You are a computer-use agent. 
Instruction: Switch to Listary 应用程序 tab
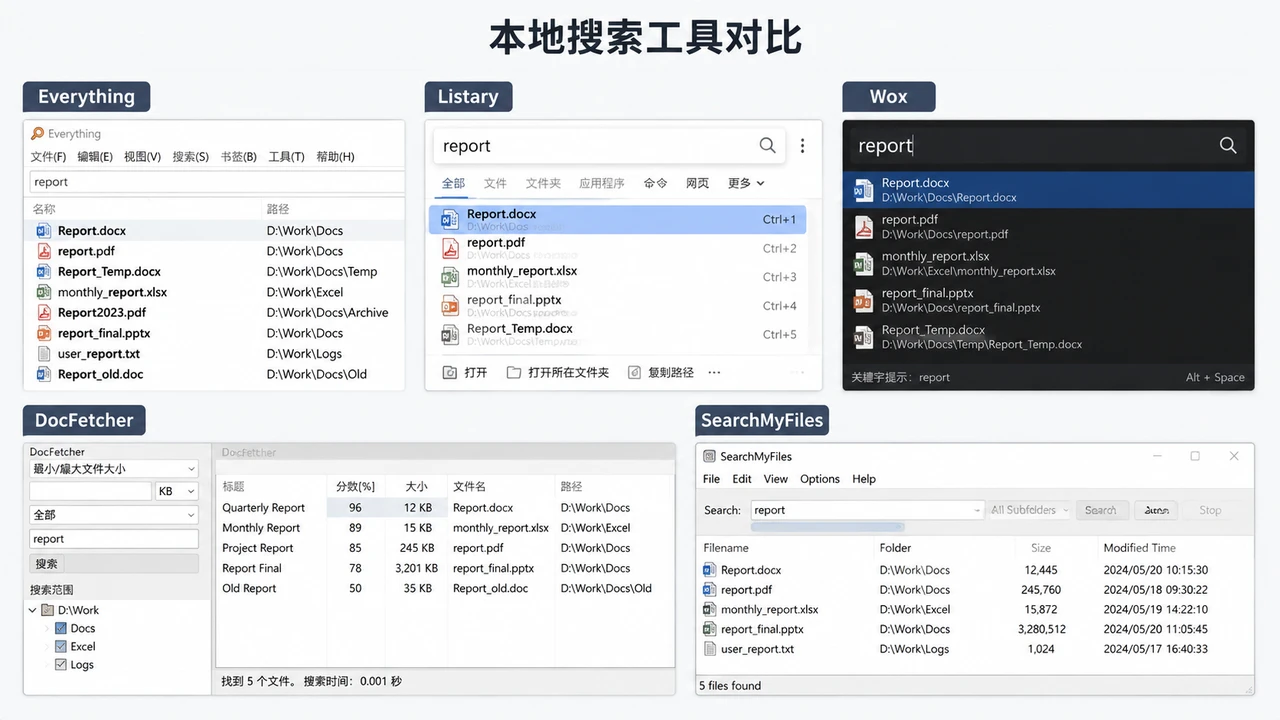pos(602,183)
